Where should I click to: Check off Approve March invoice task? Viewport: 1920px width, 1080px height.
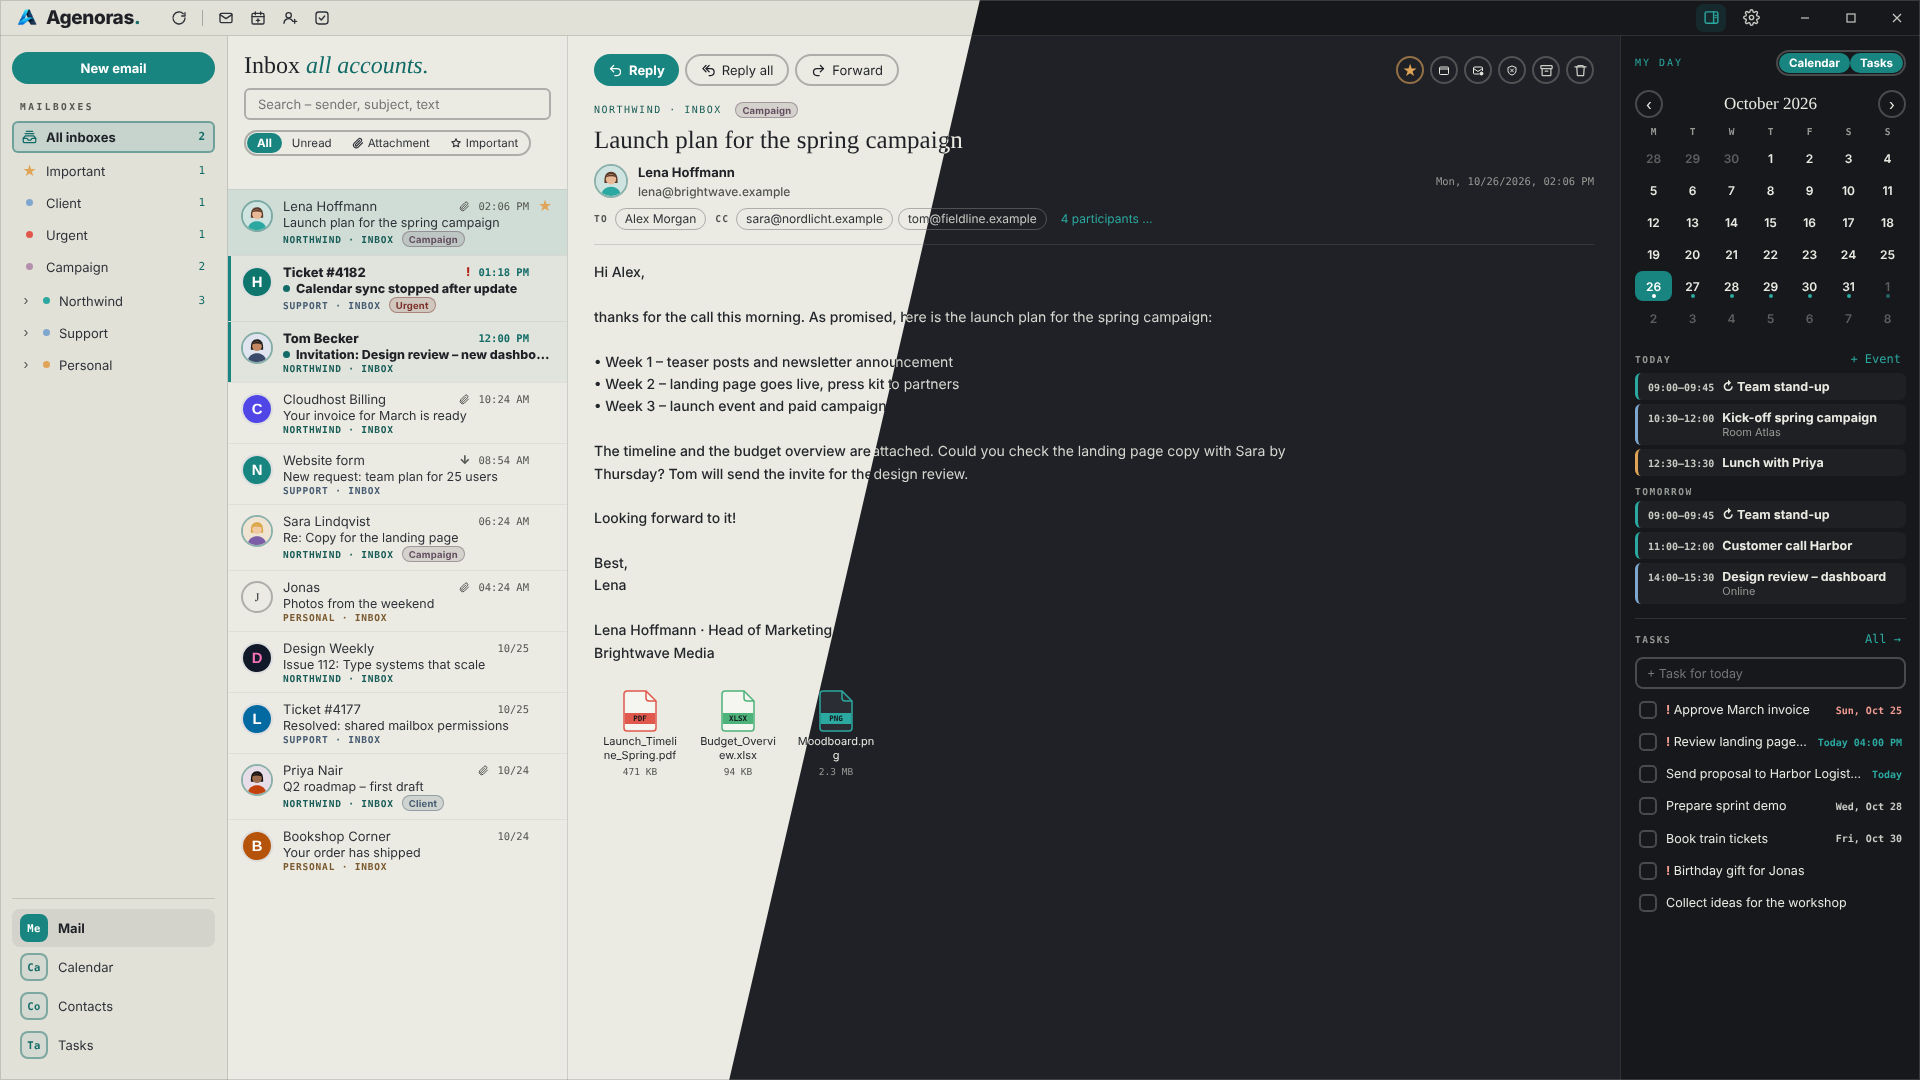click(1648, 710)
